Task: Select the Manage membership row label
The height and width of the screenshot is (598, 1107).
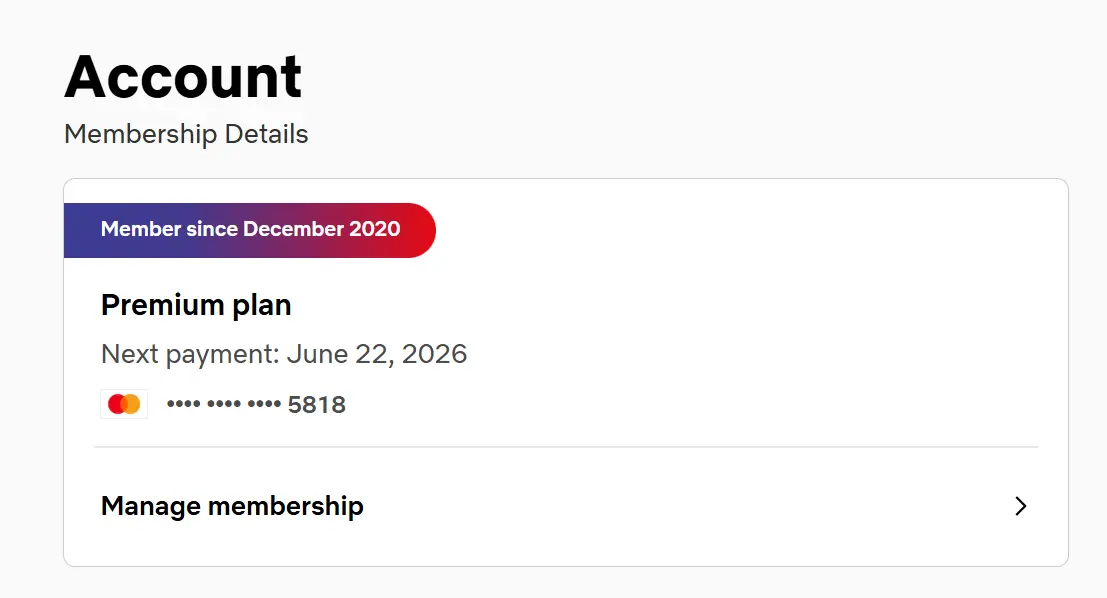Action: coord(232,506)
